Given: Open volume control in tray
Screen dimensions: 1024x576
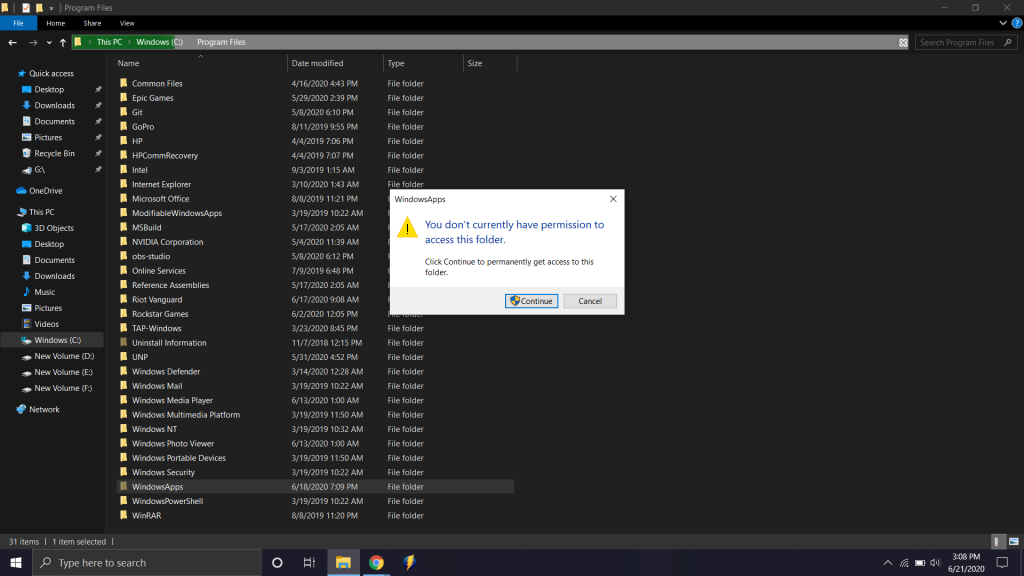Looking at the screenshot, I should click(x=935, y=563).
